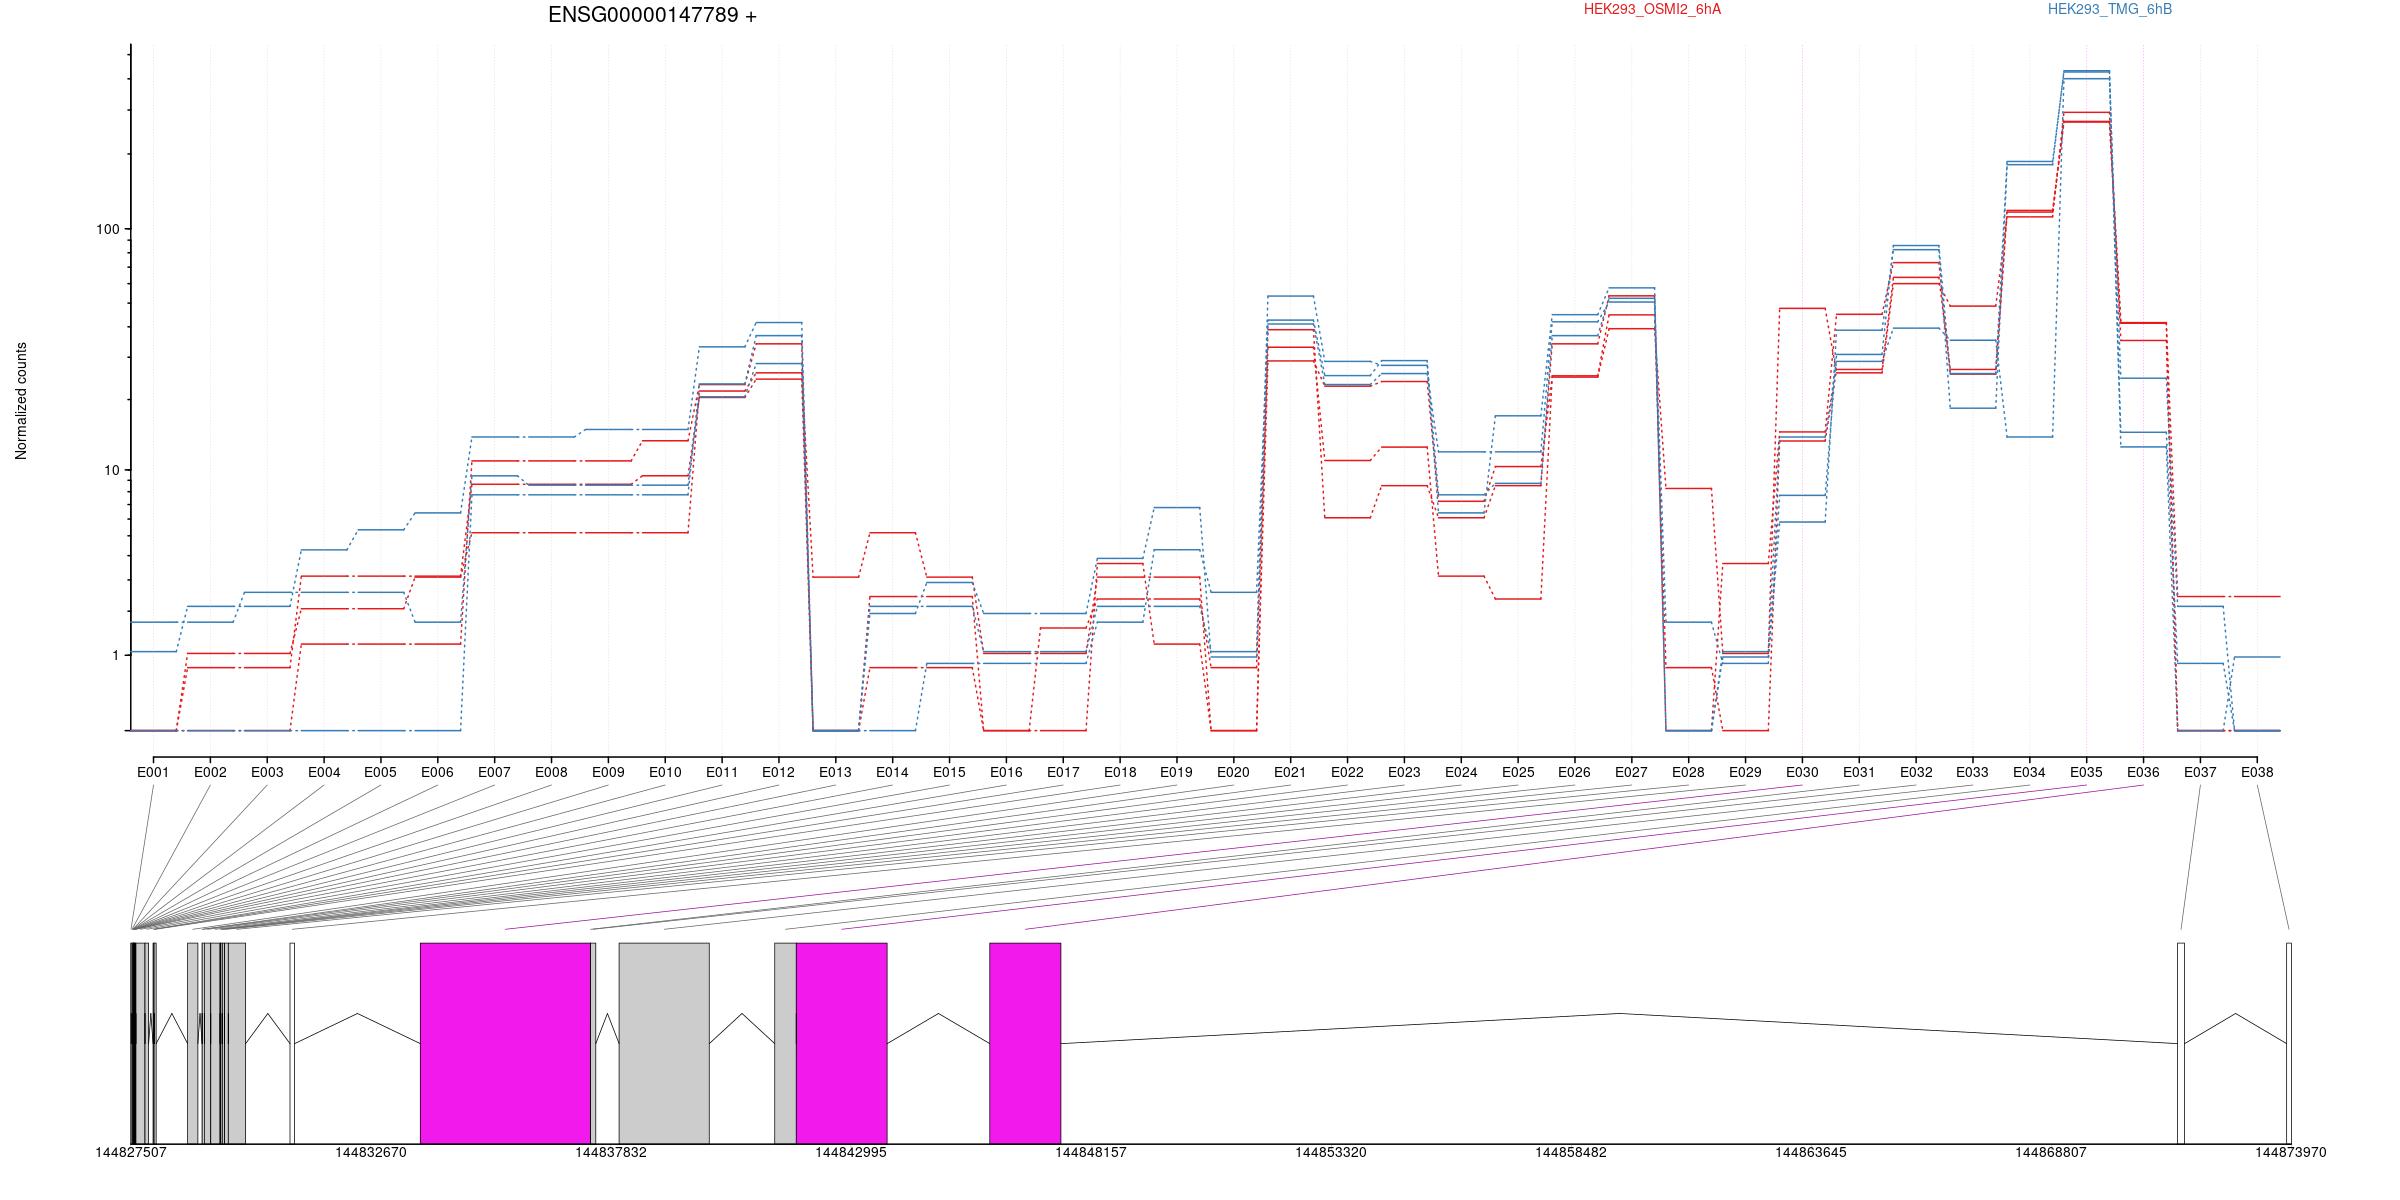This screenshot has width=2400, height=1200.
Task: Click exon label E006
Action: pos(437,772)
